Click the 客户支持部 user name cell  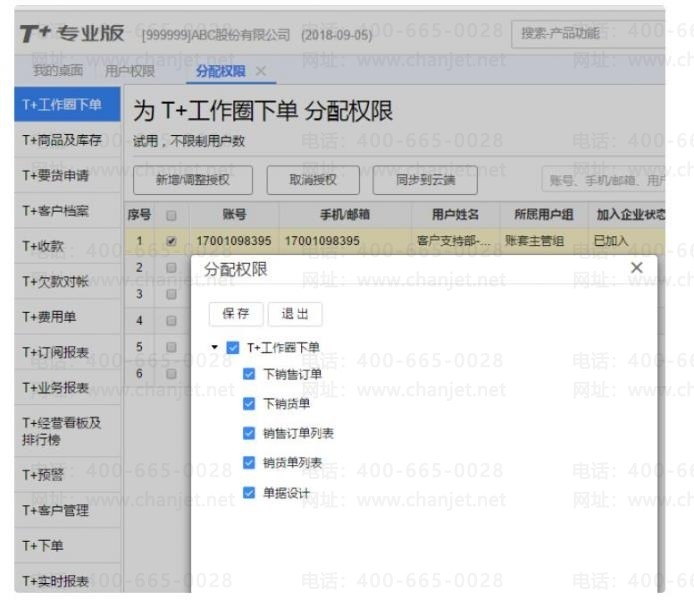coord(455,241)
